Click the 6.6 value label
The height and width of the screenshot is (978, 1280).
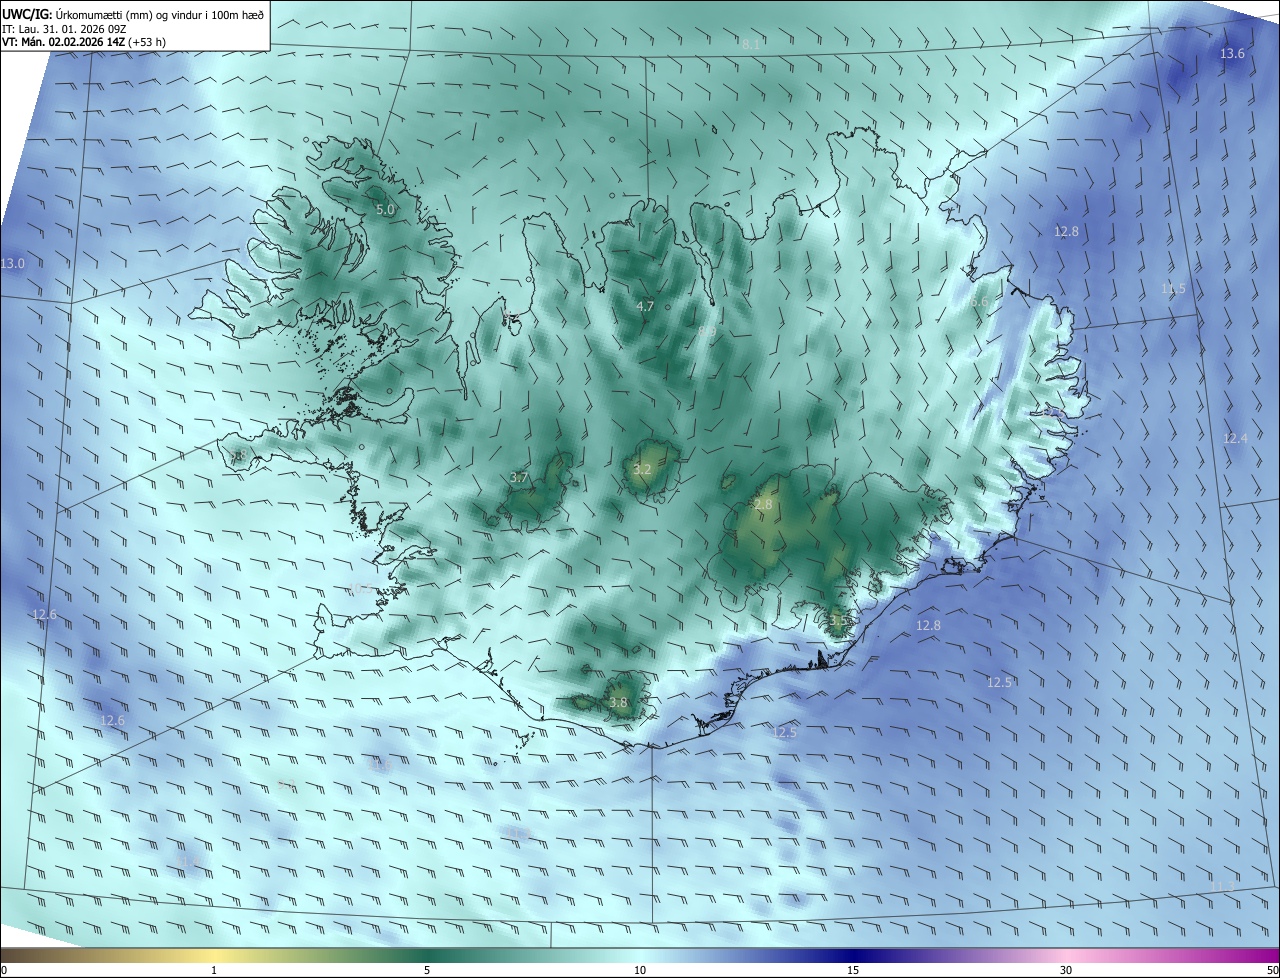click(x=979, y=302)
